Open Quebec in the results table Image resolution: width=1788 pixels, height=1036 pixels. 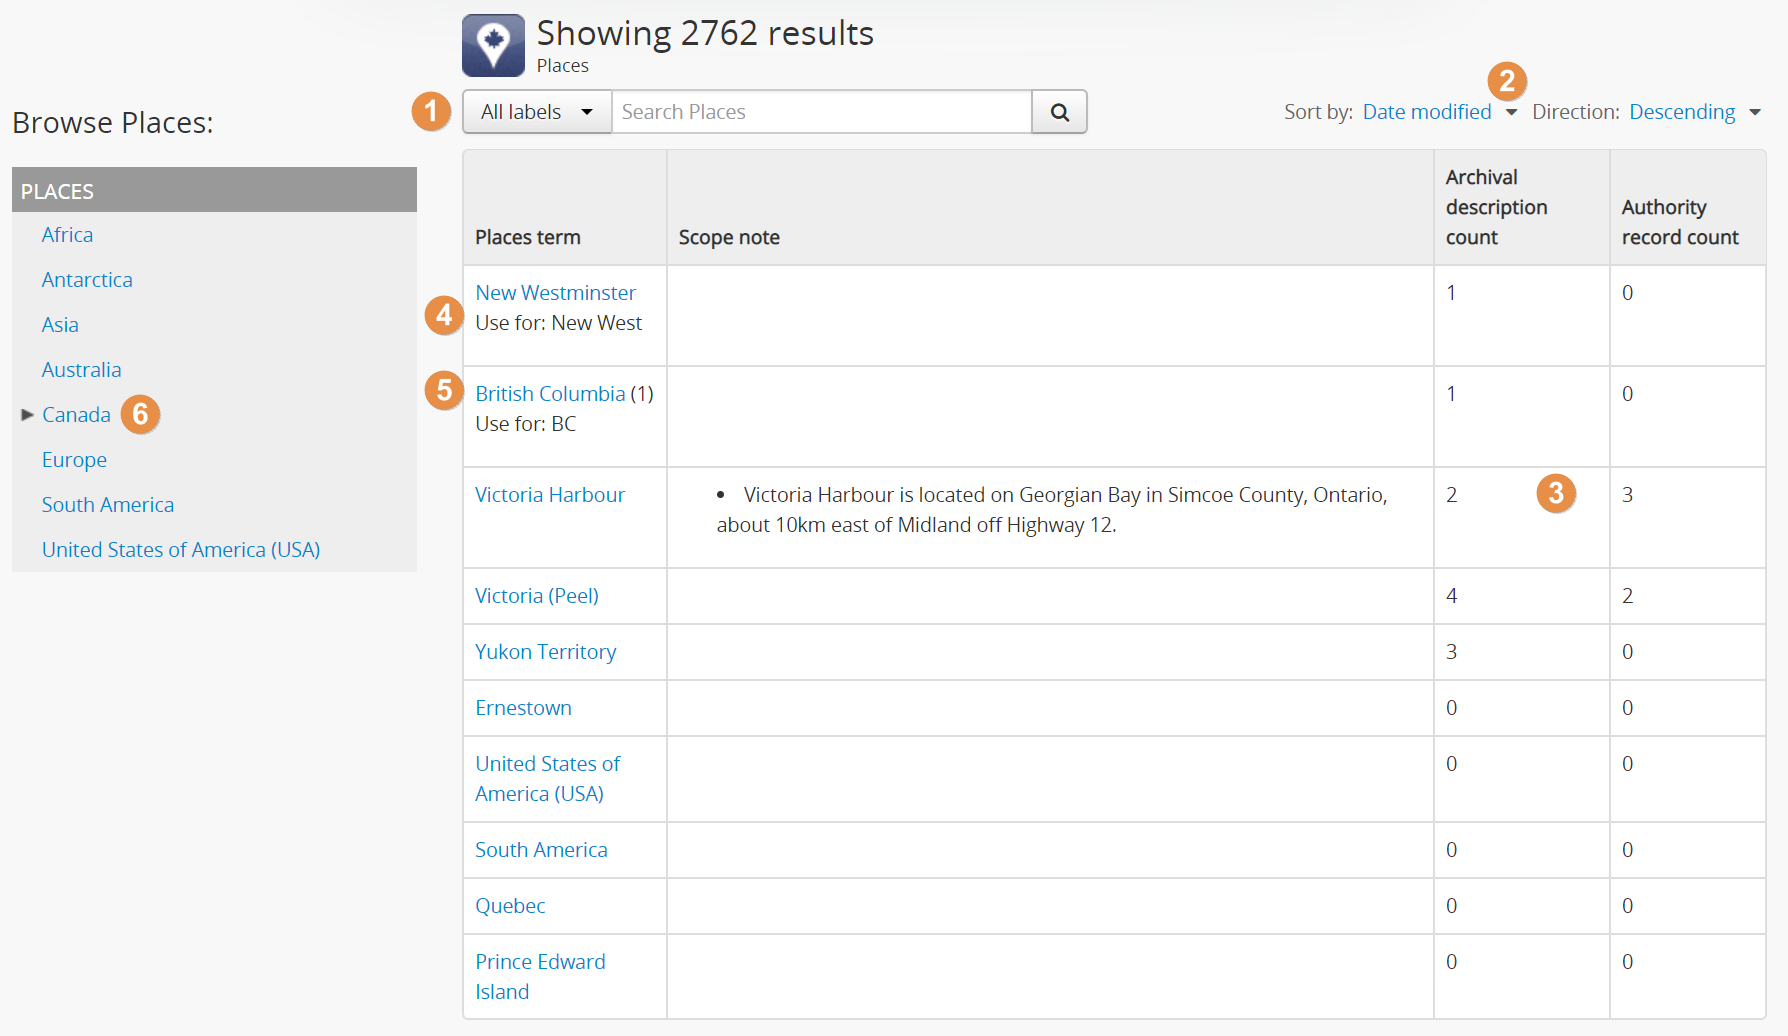tap(510, 906)
